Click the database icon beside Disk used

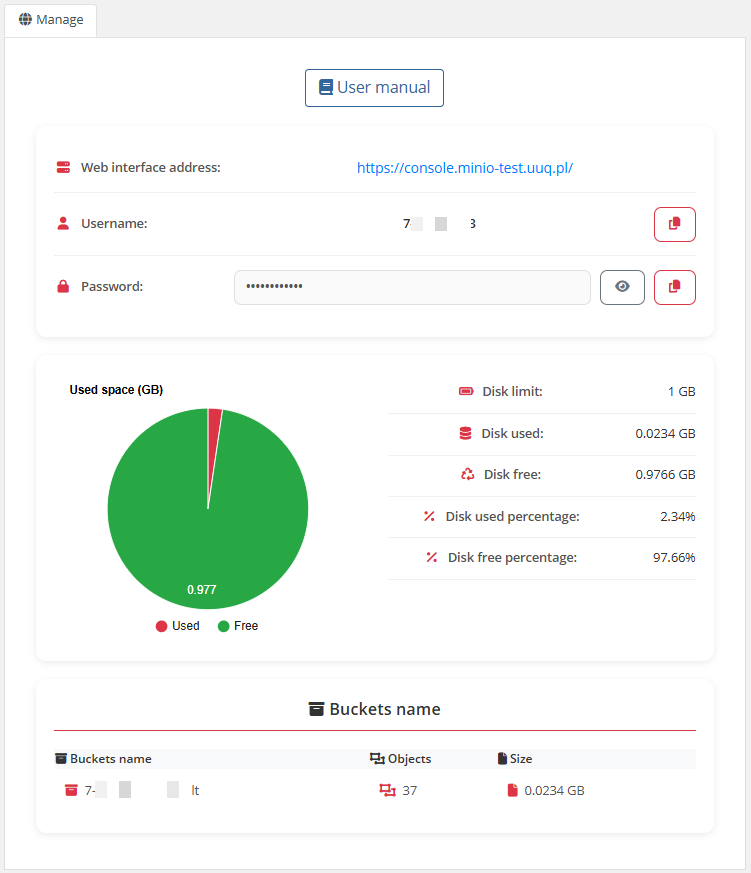tap(465, 433)
